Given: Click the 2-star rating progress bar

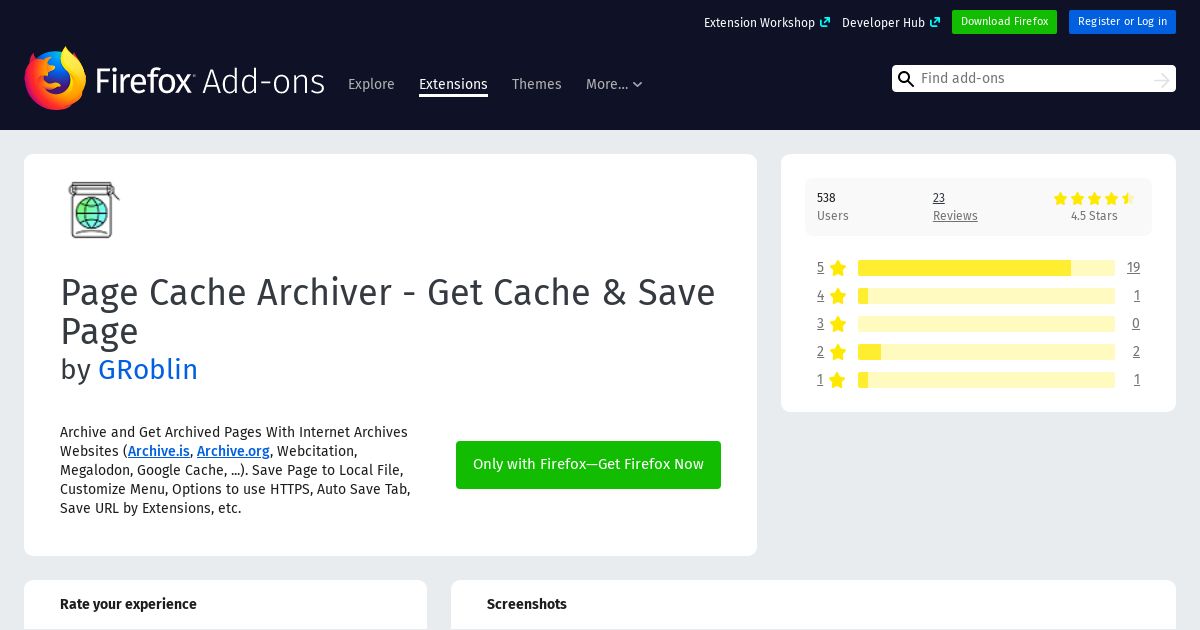Looking at the screenshot, I should [x=986, y=352].
